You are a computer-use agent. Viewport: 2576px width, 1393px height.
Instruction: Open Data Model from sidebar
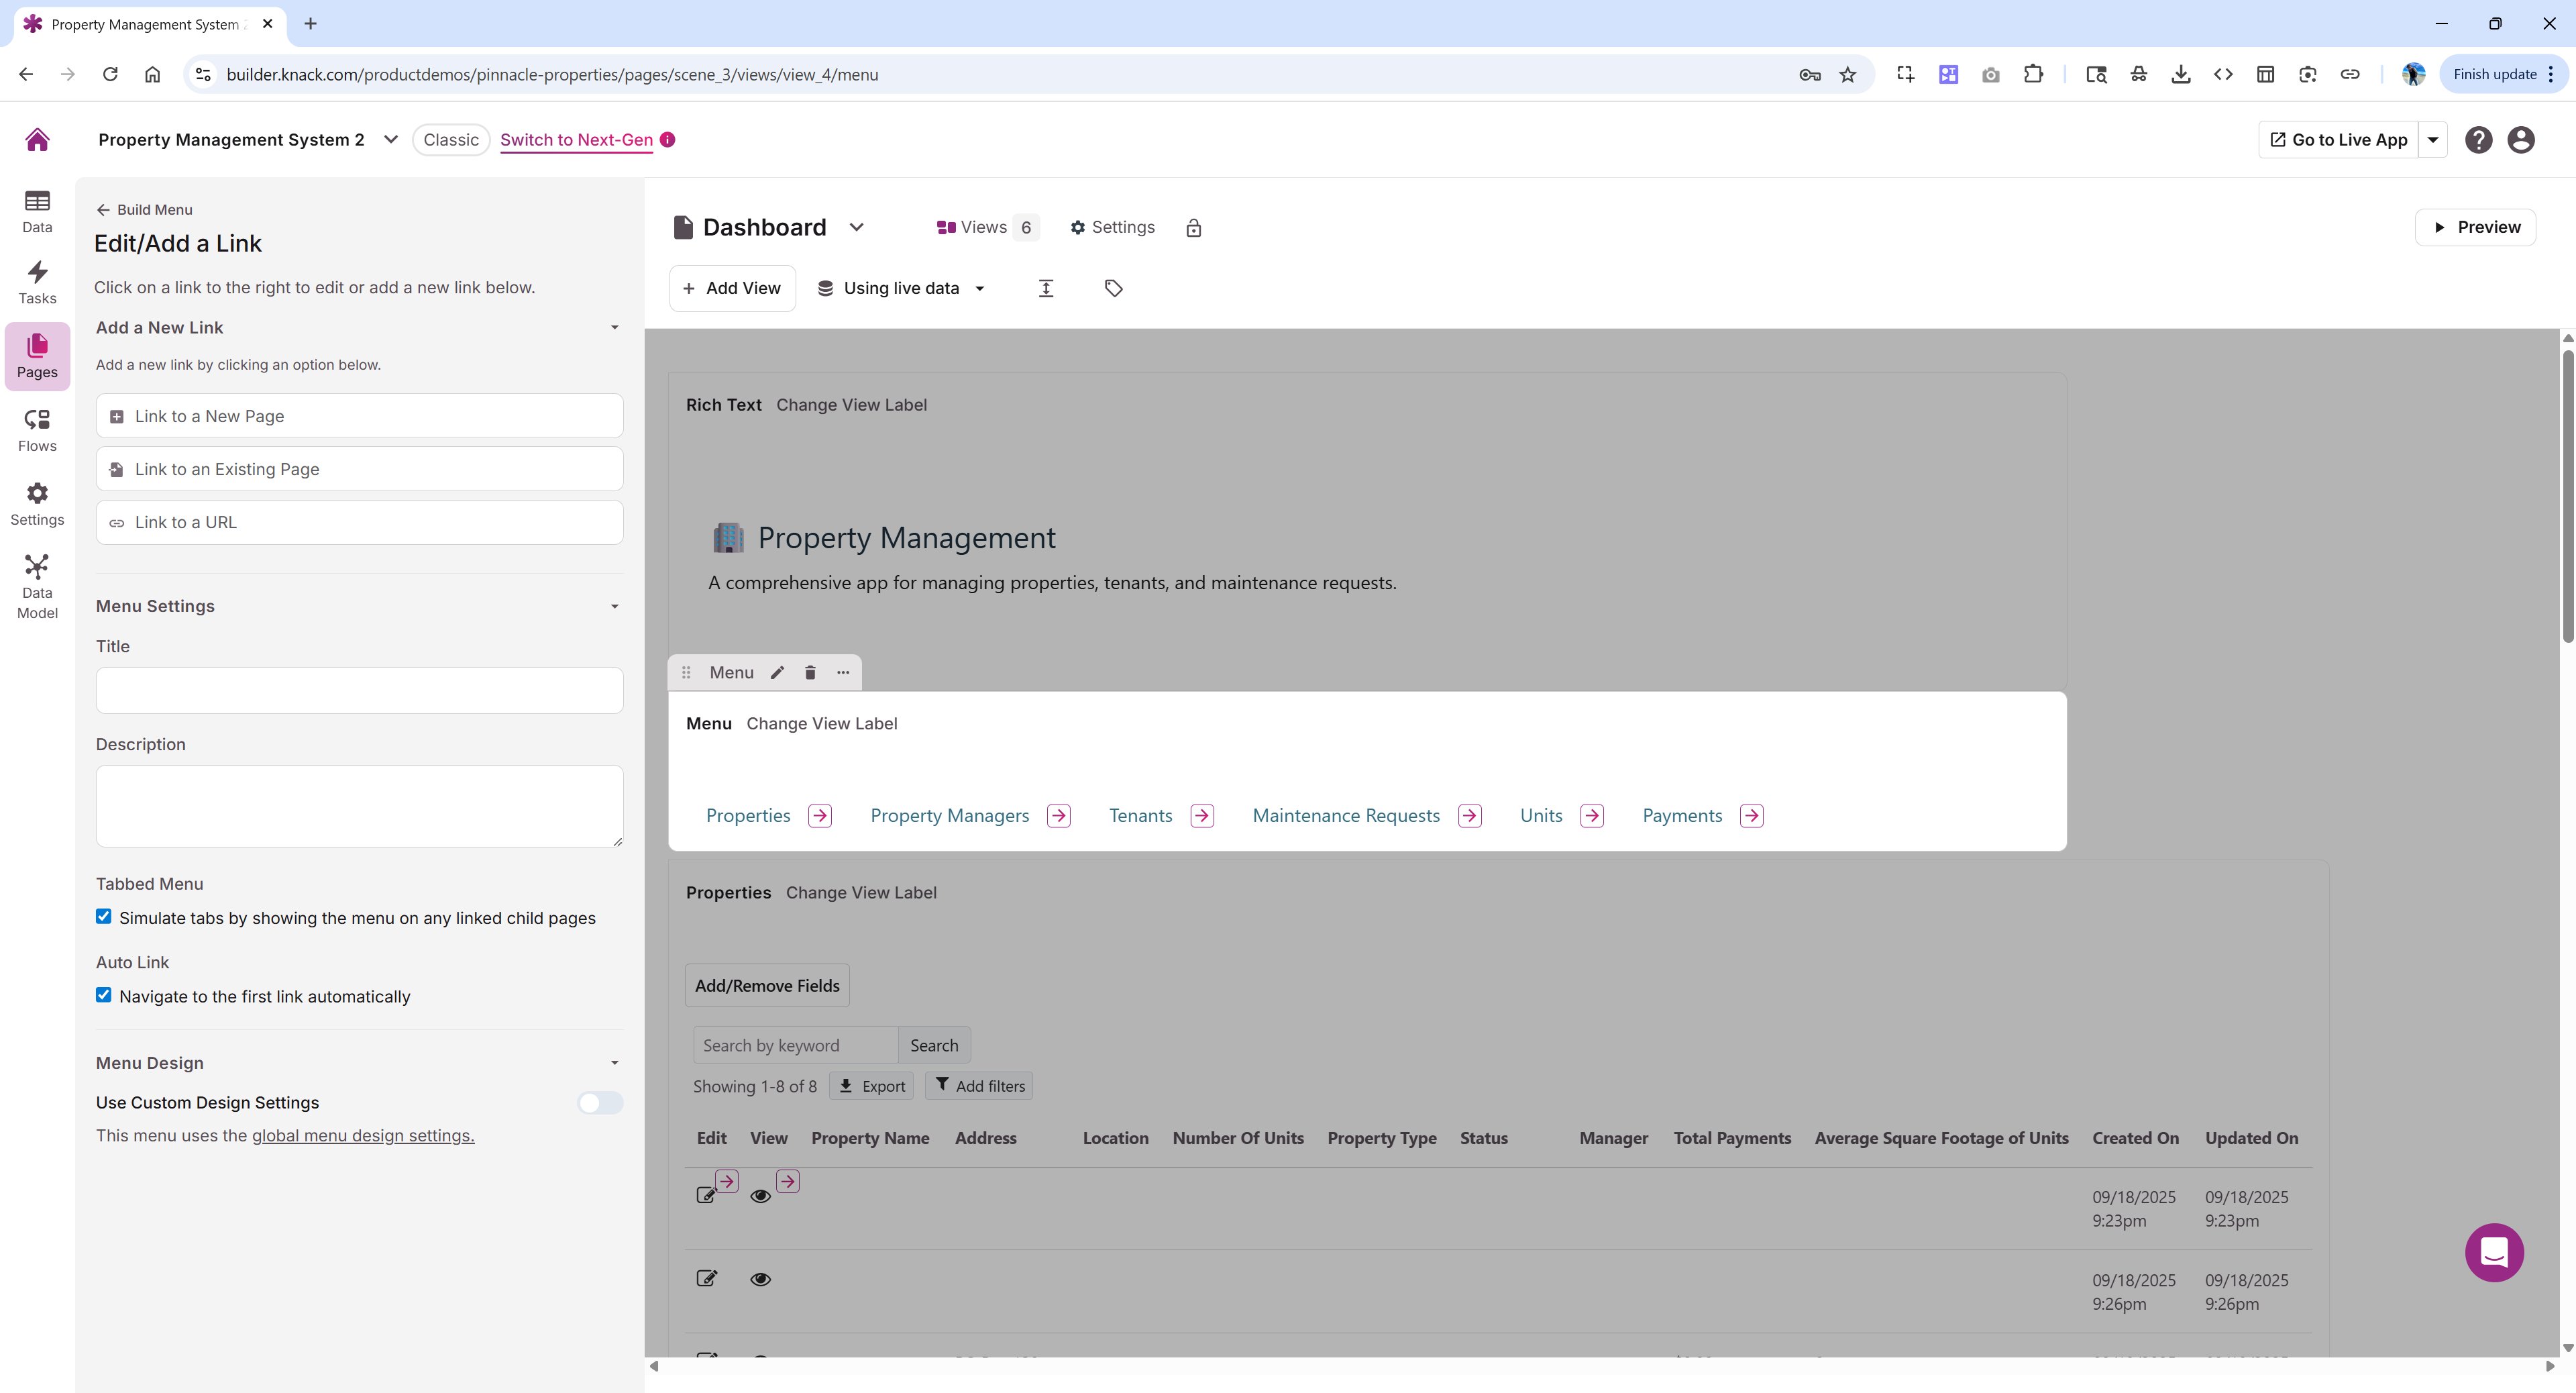point(37,586)
